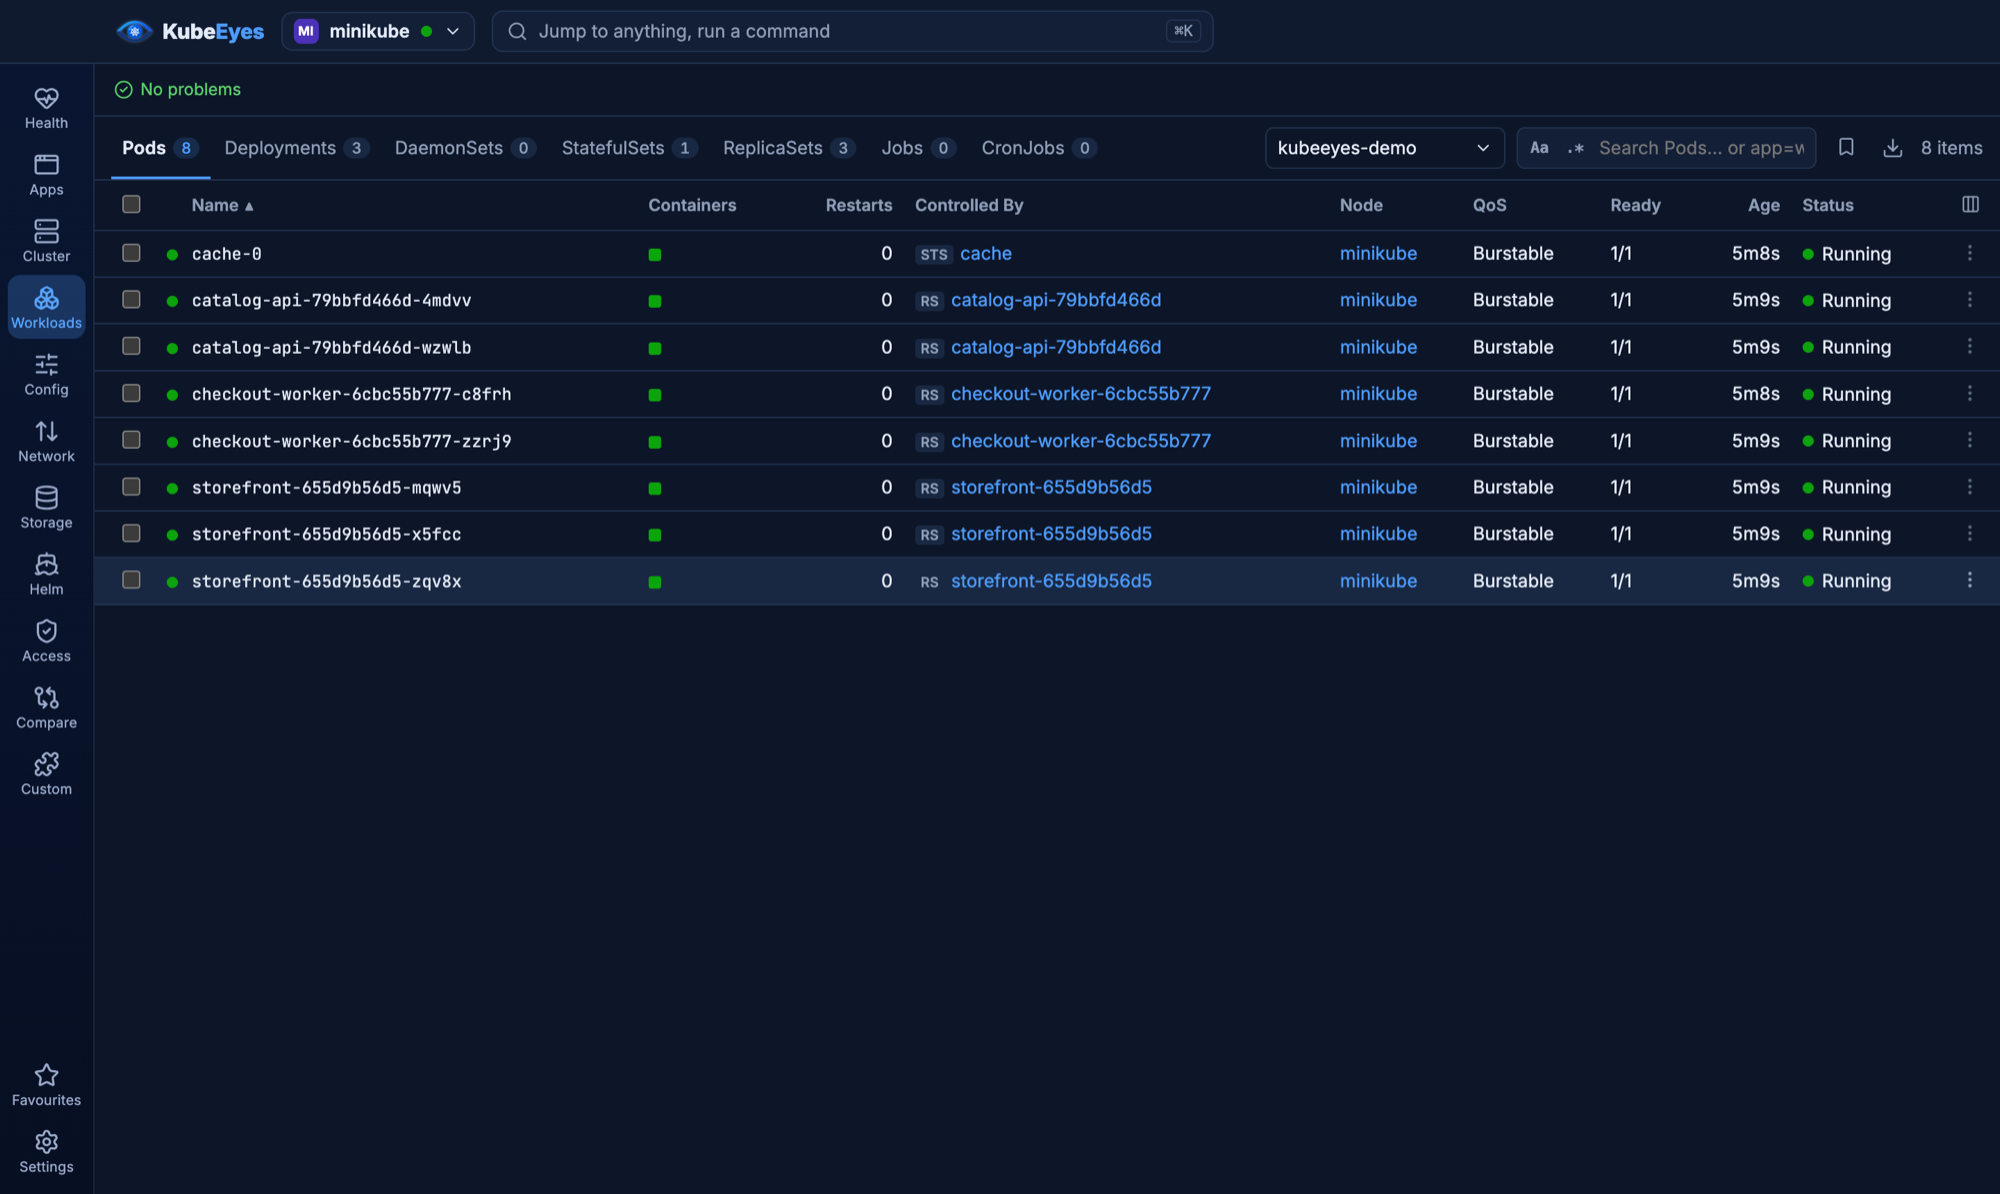Go to Cluster view in sidebar
Viewport: 2000px width, 1194px height.
click(x=46, y=241)
